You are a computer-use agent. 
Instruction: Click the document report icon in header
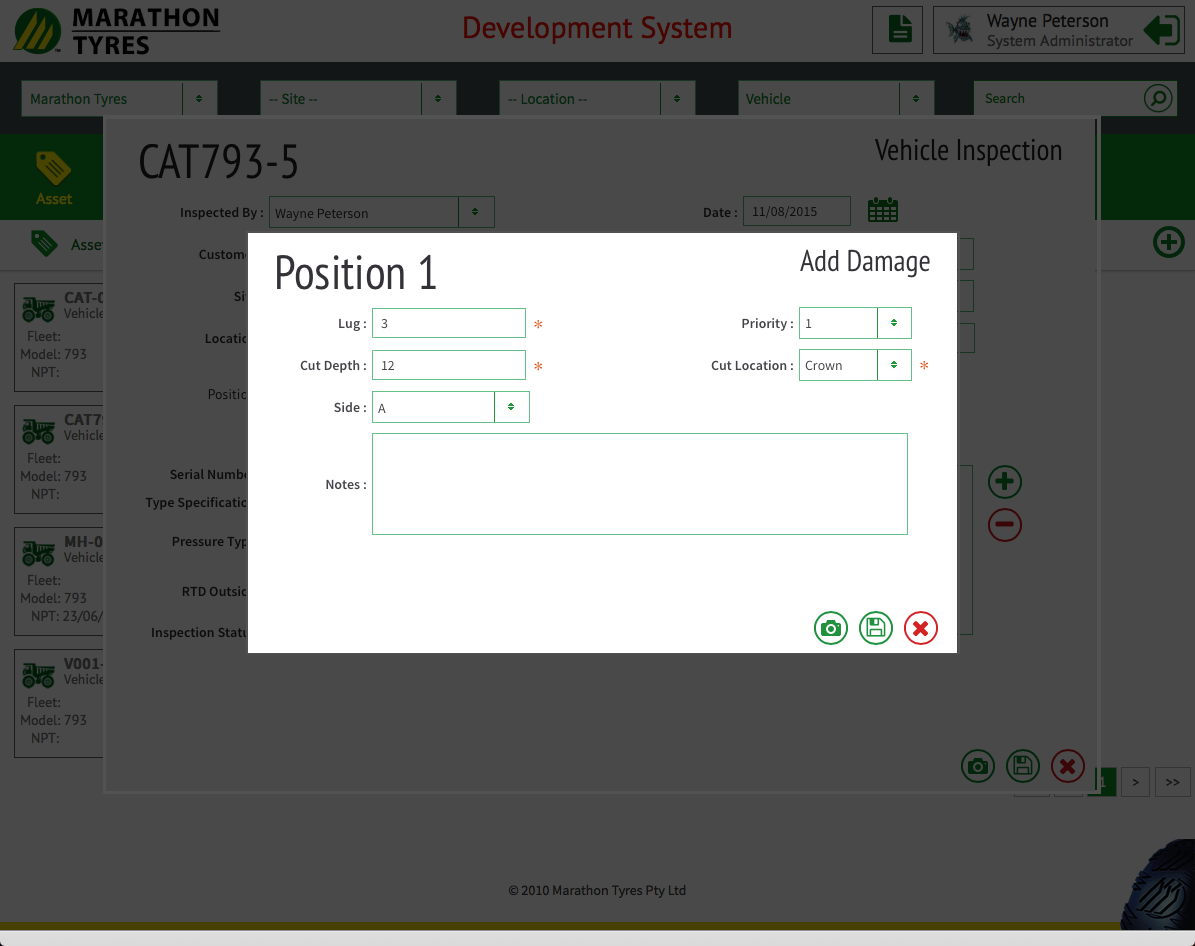point(897,30)
